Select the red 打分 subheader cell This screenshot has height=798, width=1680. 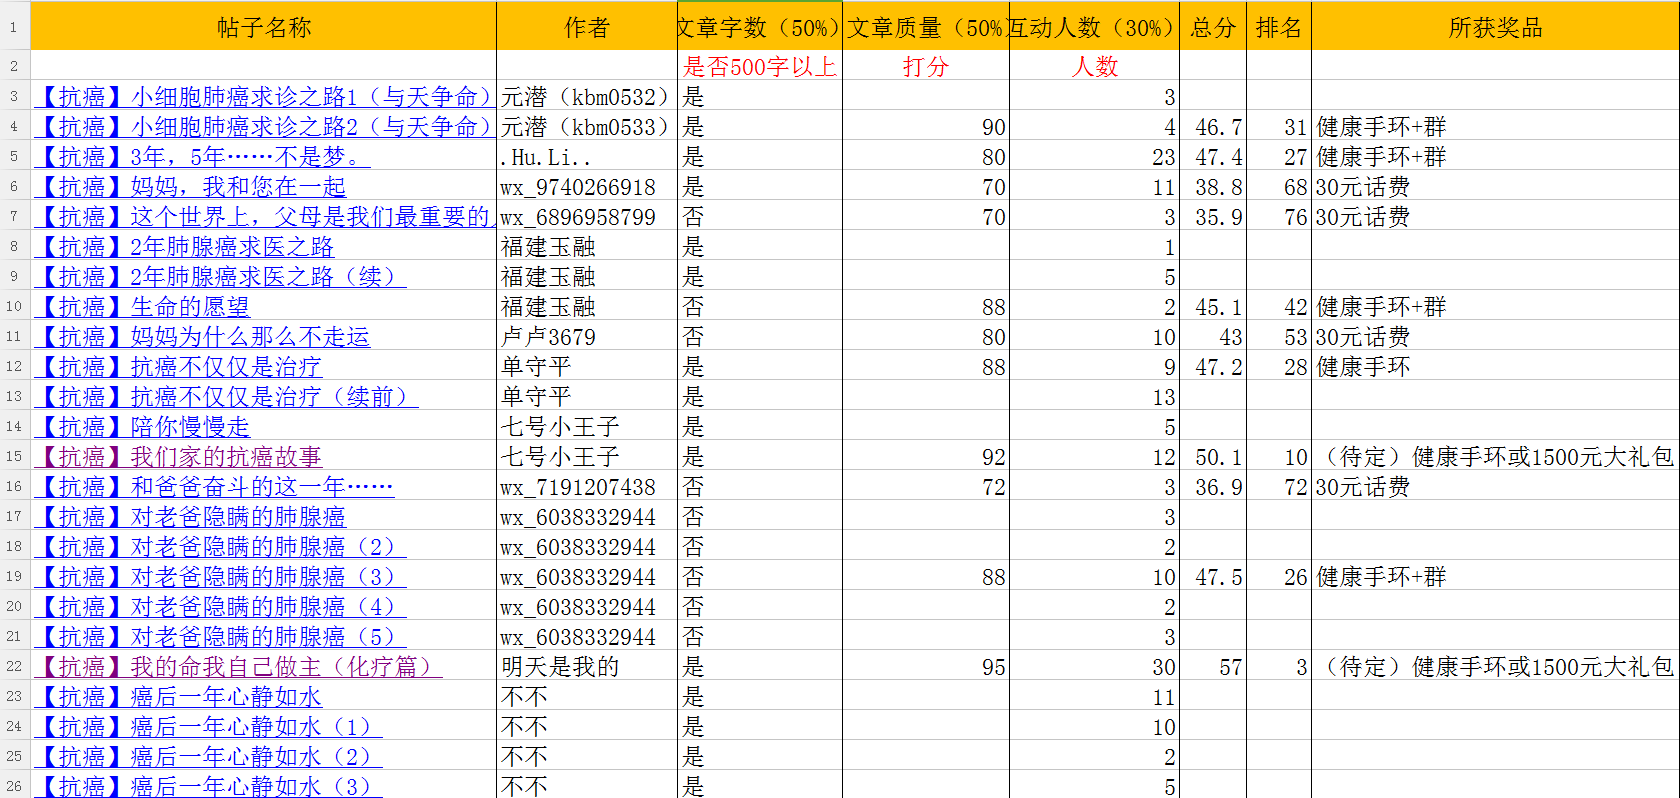[925, 67]
